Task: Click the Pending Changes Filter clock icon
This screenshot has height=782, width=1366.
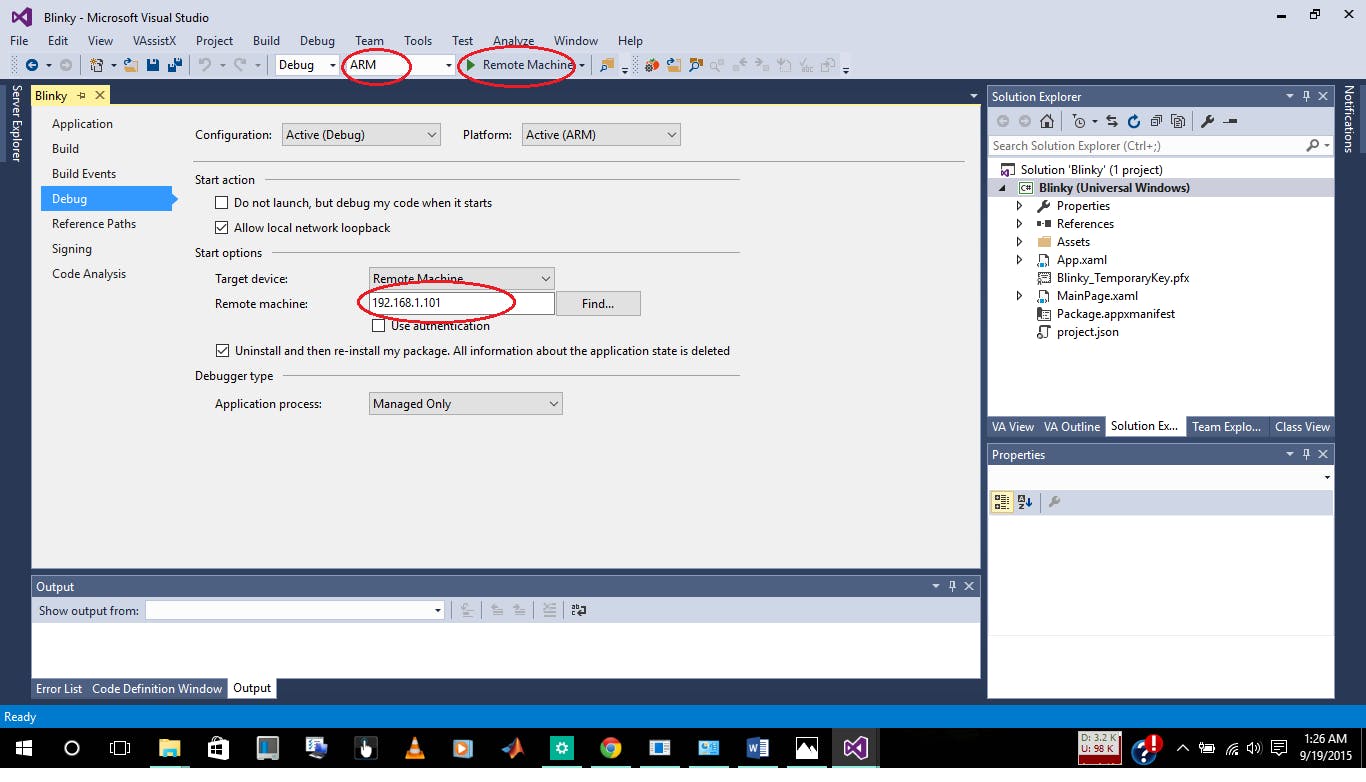Action: (x=1079, y=121)
